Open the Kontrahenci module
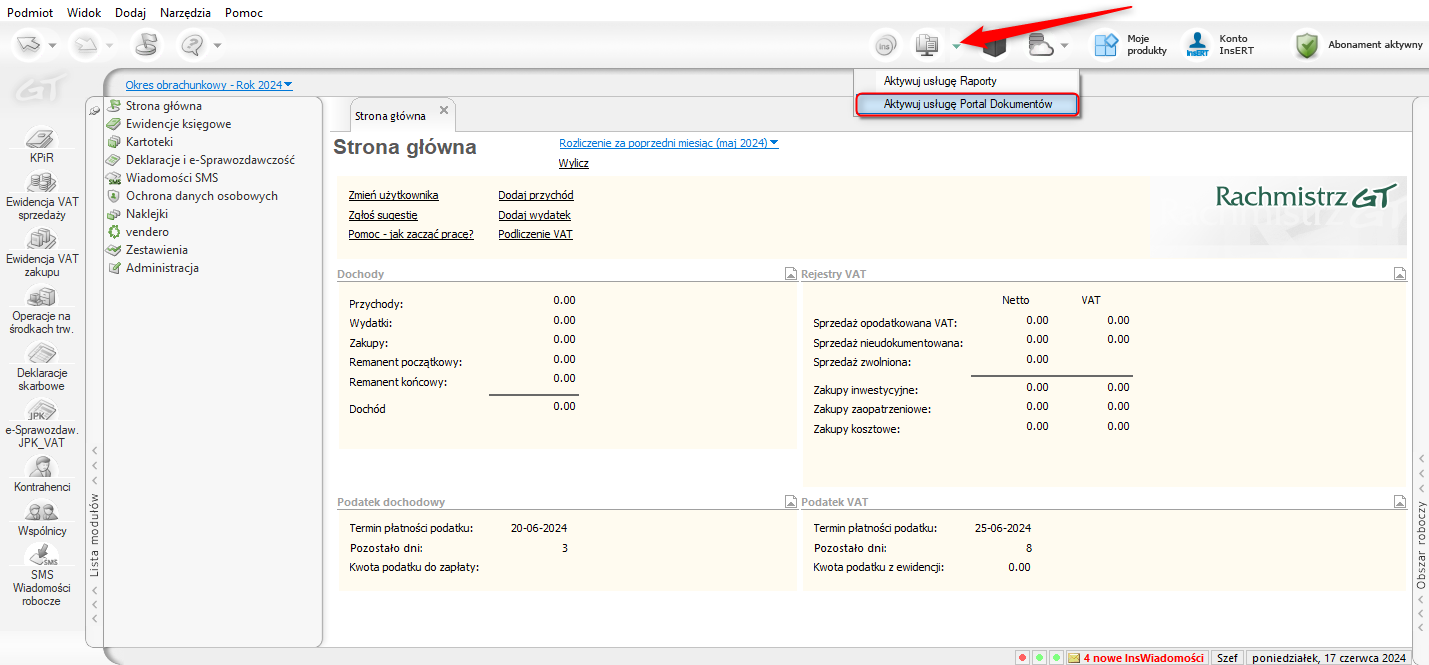Viewport: 1429px width, 665px height. 42,474
